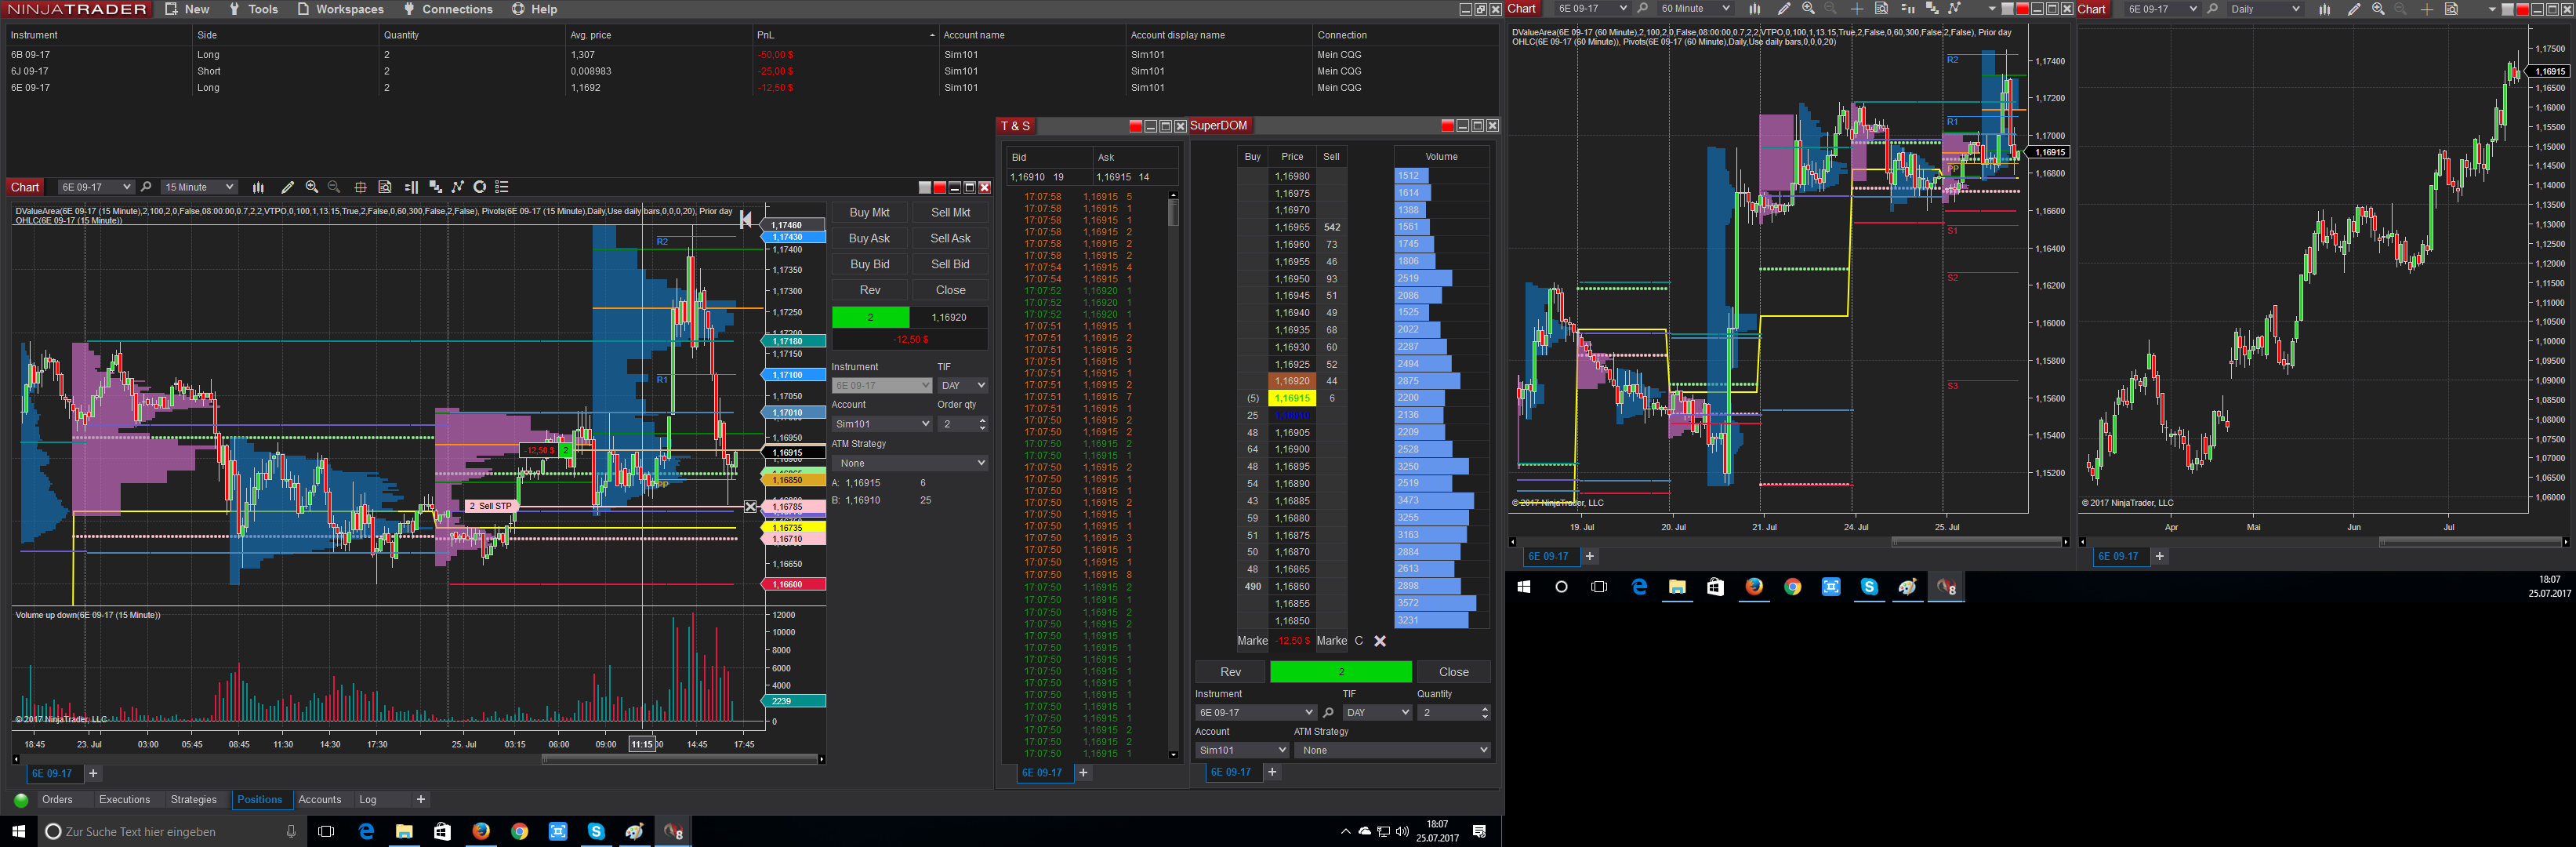Click Sell Mkt button in Chart Trader
The width and height of the screenshot is (2576, 847).
point(950,213)
